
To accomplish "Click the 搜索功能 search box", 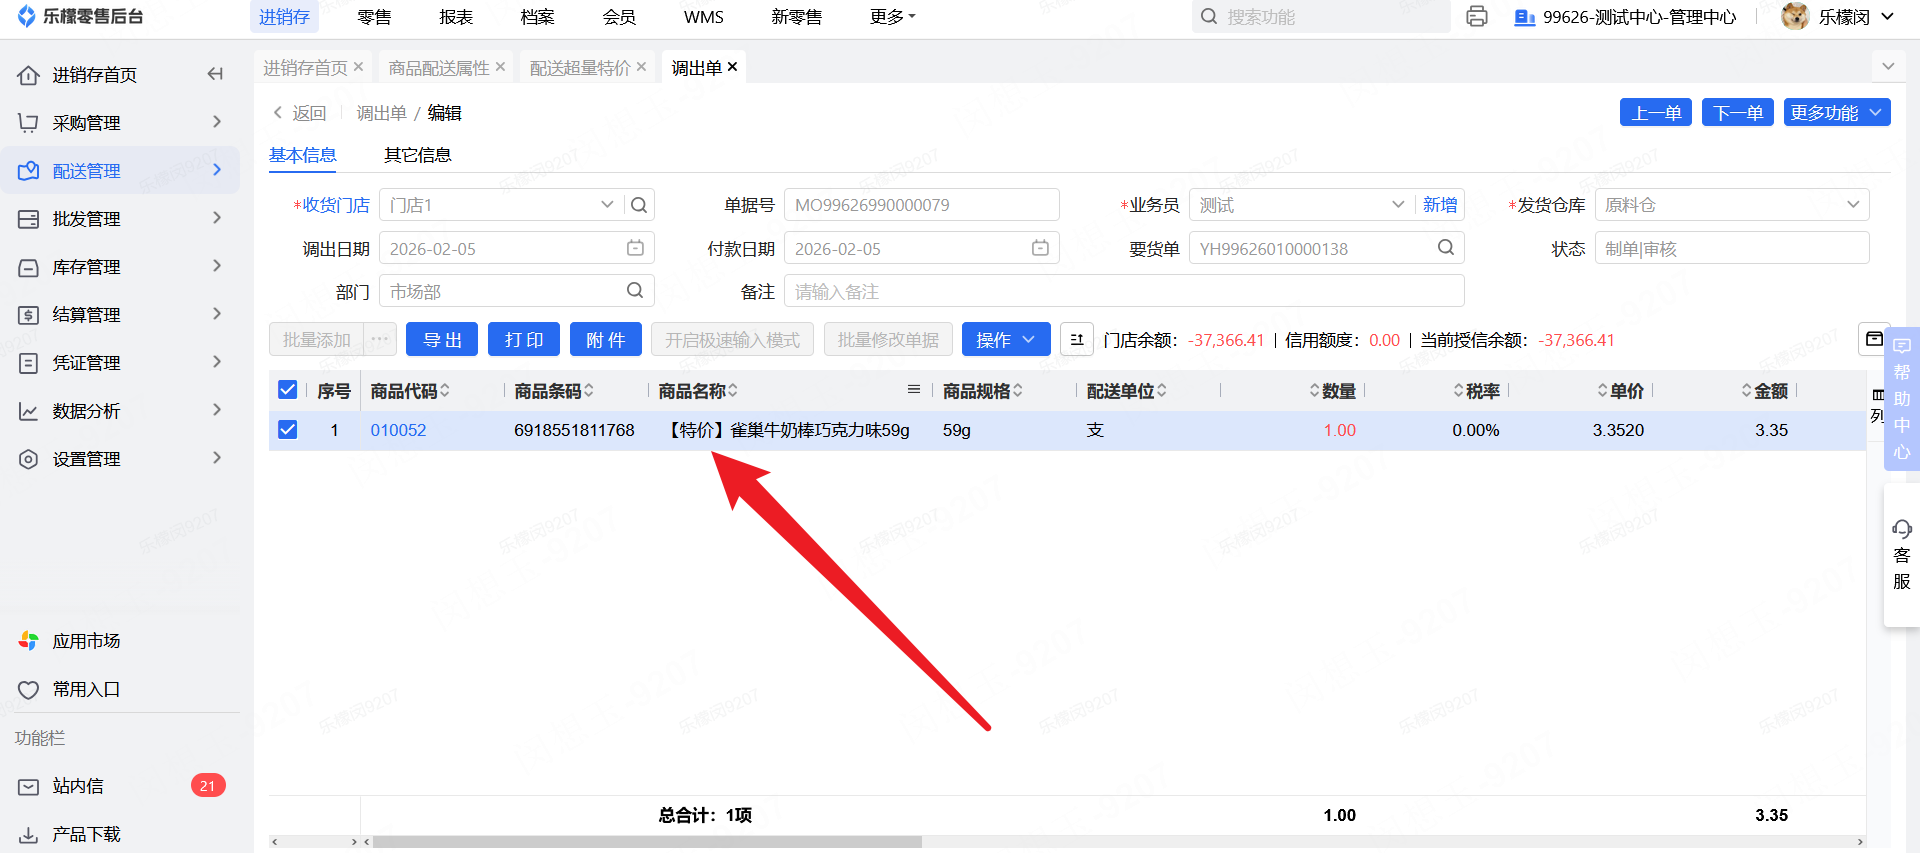I will pyautogui.click(x=1321, y=17).
